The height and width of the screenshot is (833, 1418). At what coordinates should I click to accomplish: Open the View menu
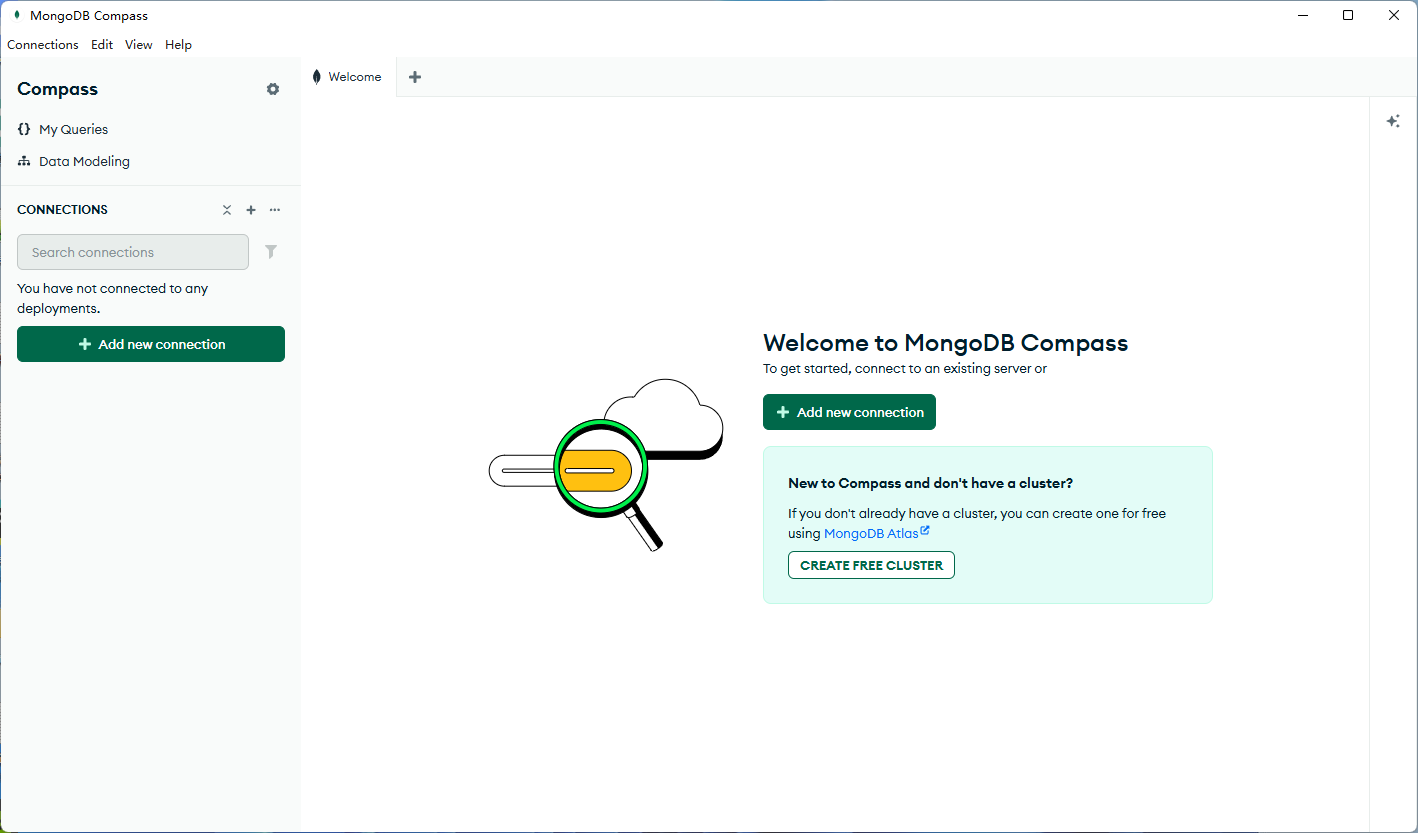(139, 45)
